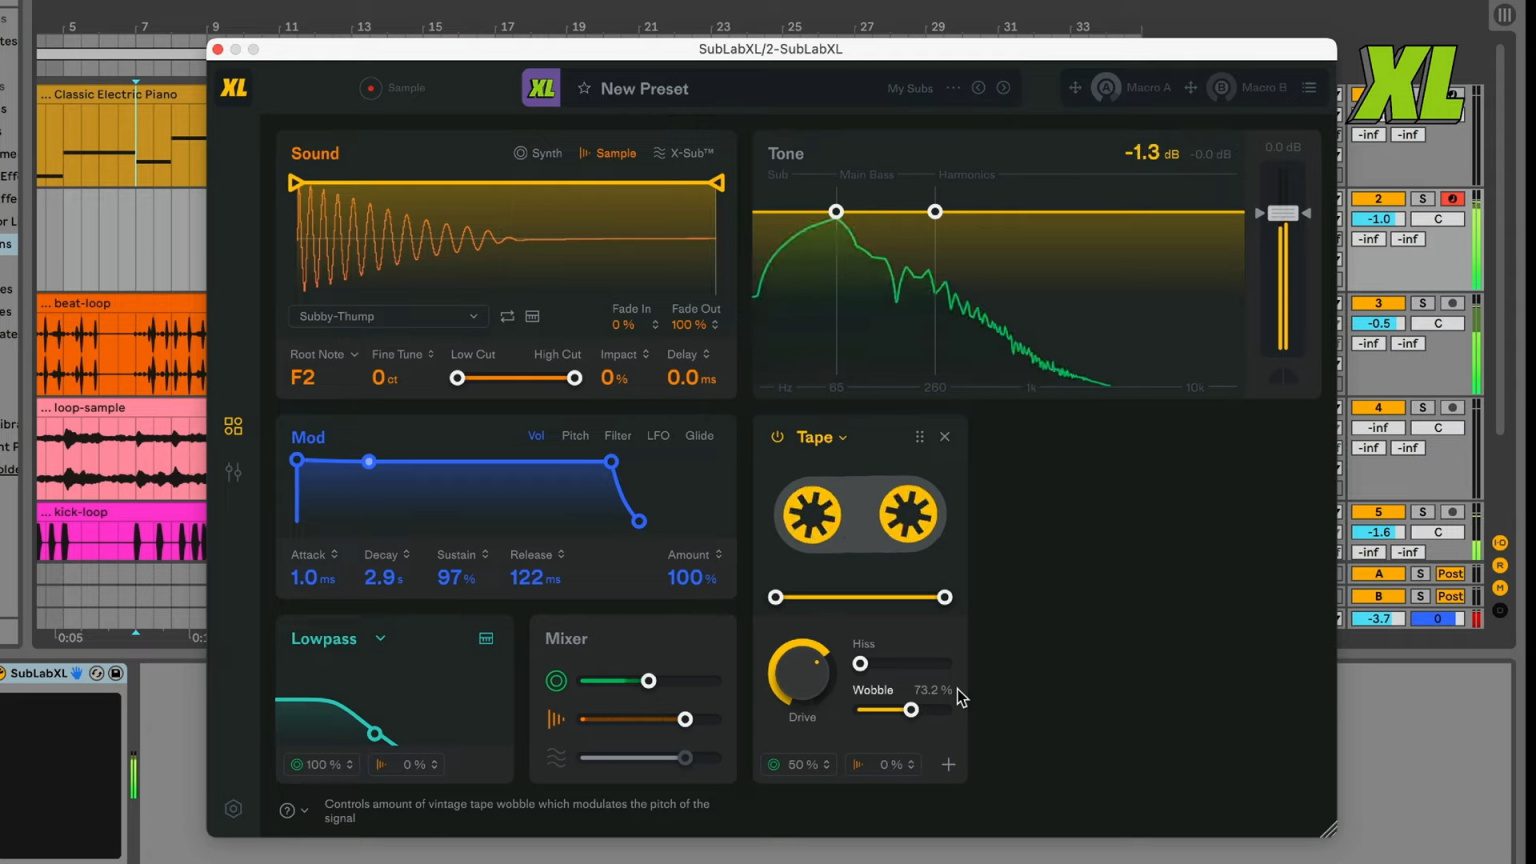Toggle the Tape effect power button
This screenshot has width=1536, height=864.
coord(776,436)
